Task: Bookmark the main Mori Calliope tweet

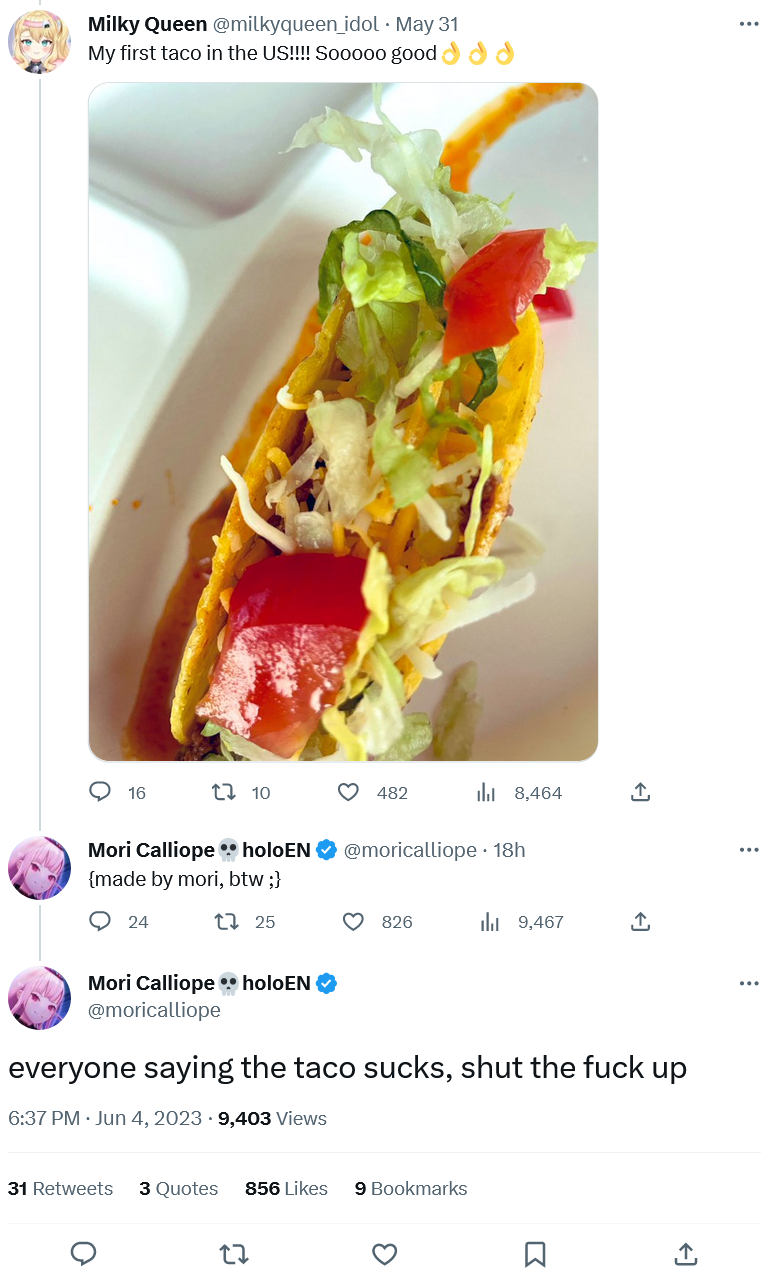Action: (x=535, y=1254)
